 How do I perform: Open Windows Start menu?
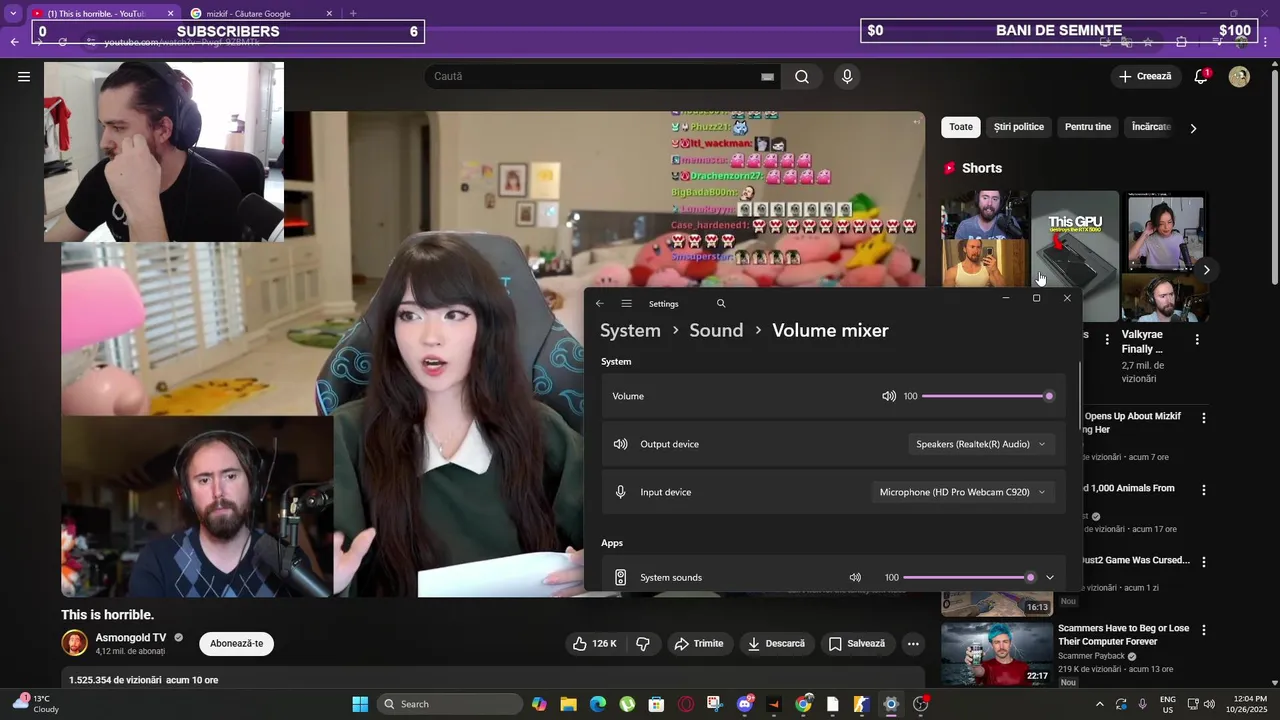click(x=360, y=704)
